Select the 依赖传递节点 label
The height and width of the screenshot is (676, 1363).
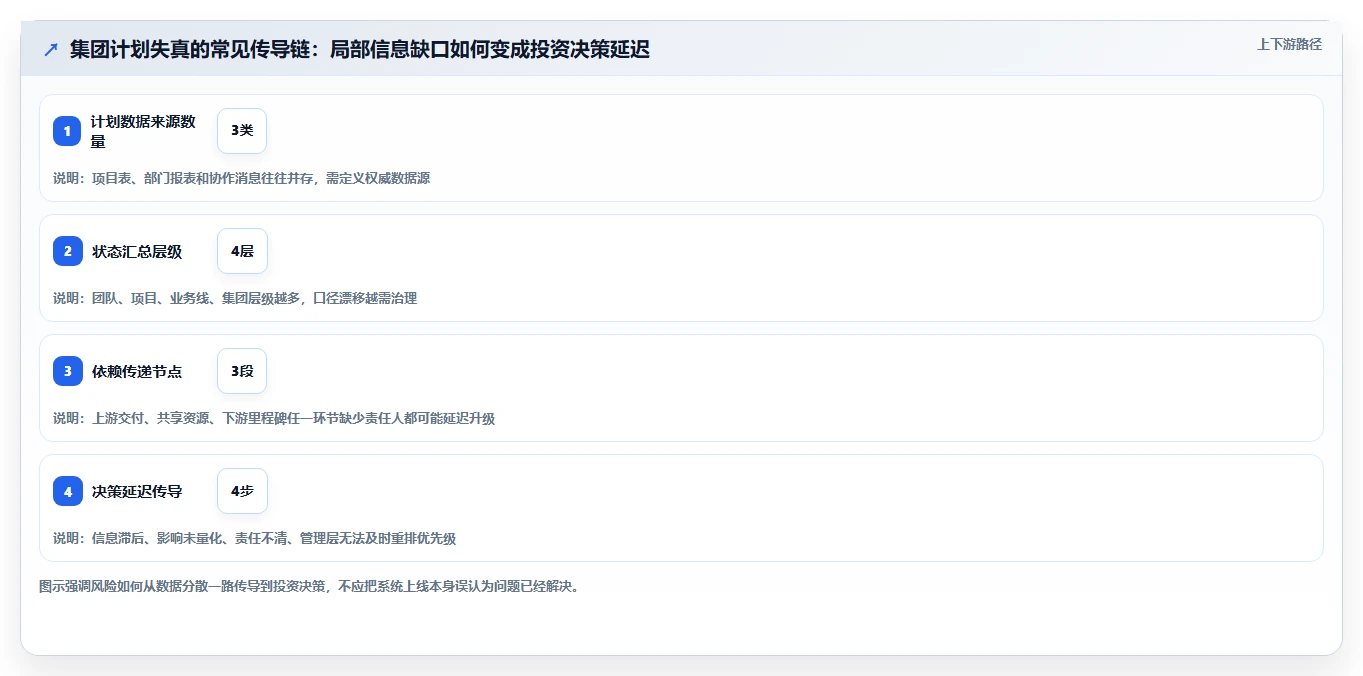(137, 372)
